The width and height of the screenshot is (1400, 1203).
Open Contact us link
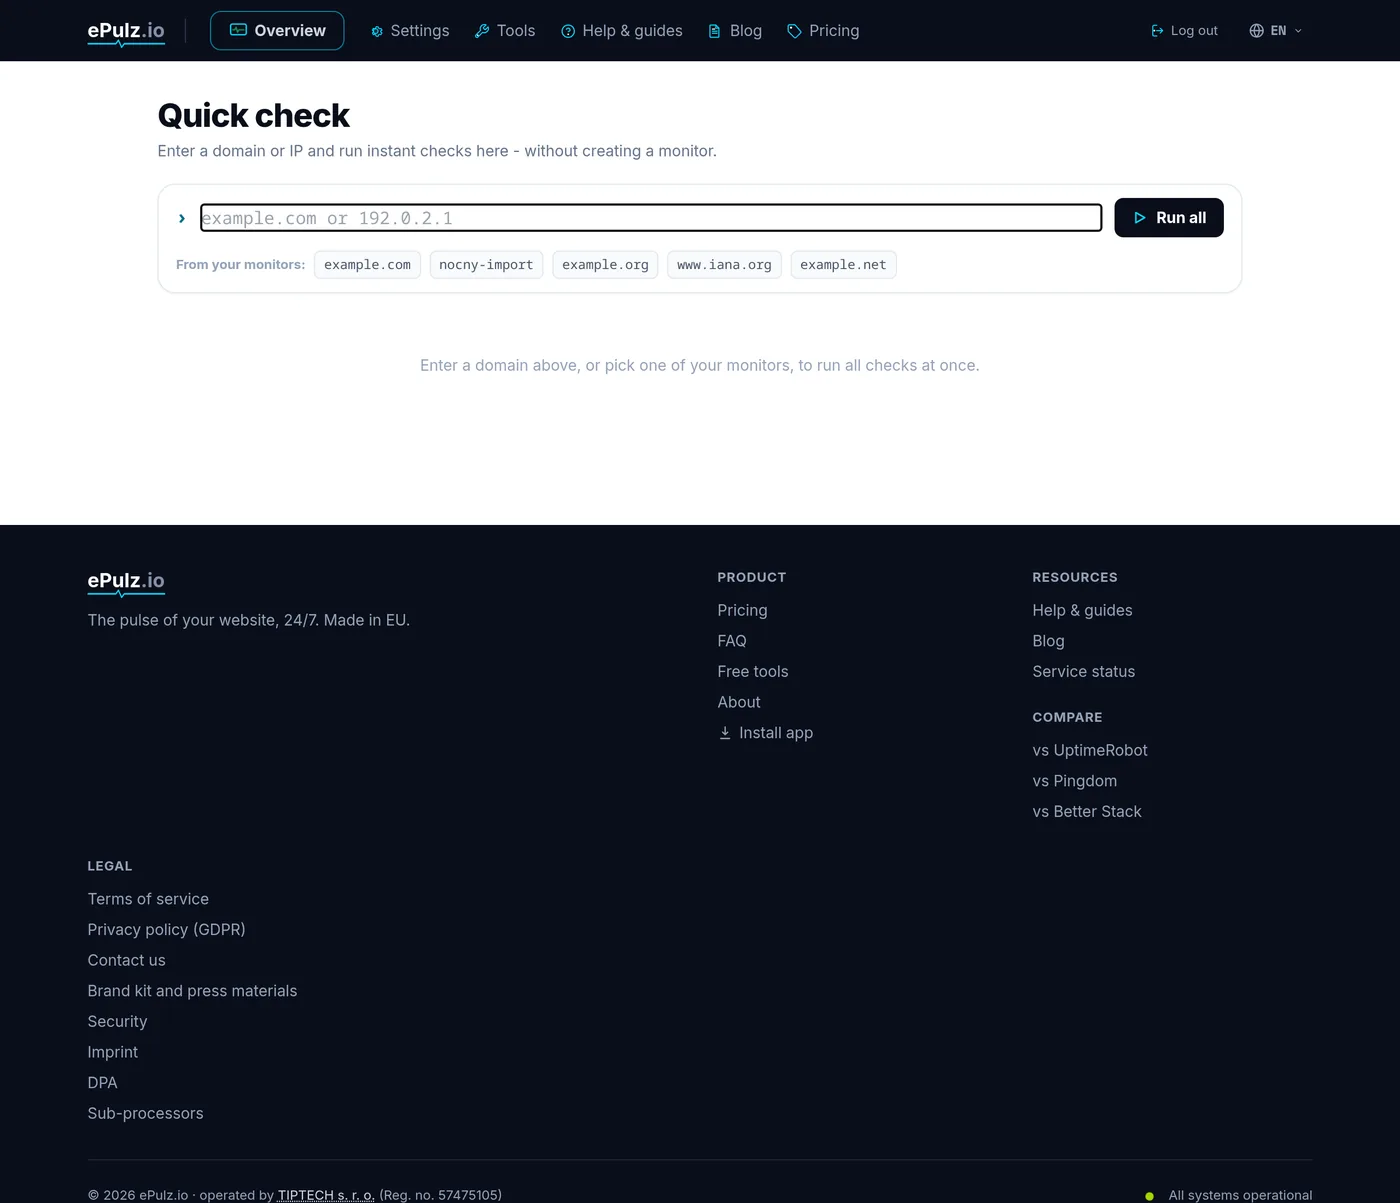126,960
